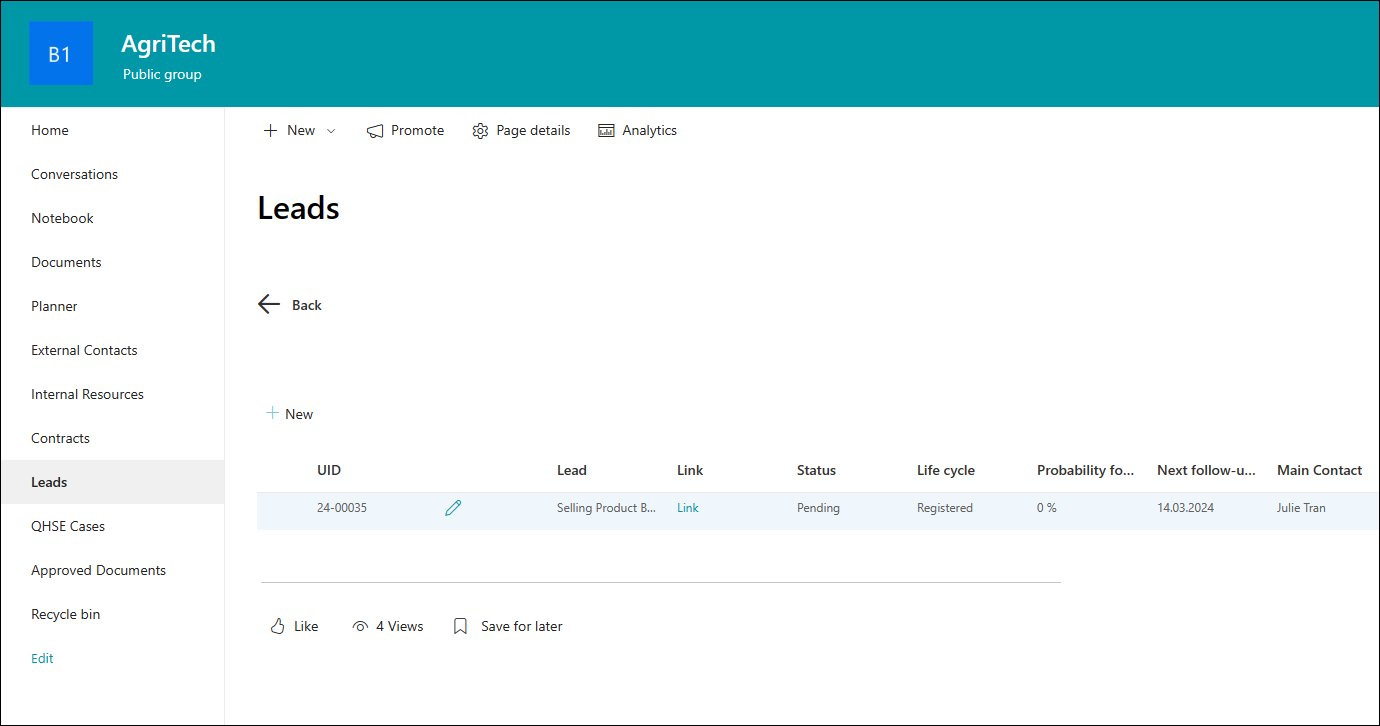Click the UID column header

(329, 470)
